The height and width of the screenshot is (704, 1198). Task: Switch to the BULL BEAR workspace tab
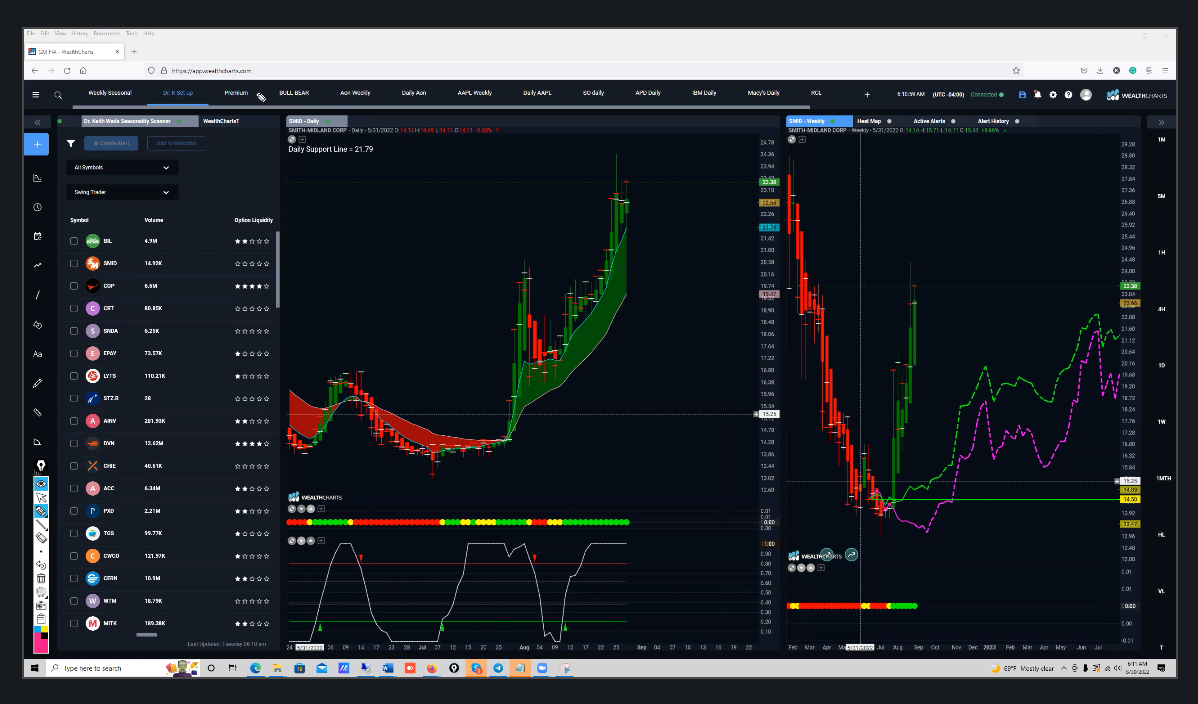click(x=294, y=93)
